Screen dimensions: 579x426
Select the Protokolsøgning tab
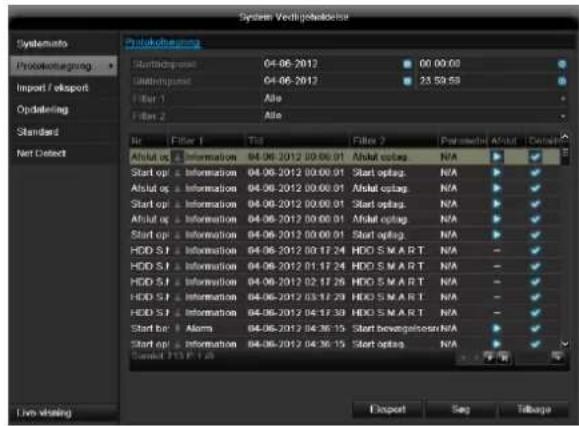(162, 42)
